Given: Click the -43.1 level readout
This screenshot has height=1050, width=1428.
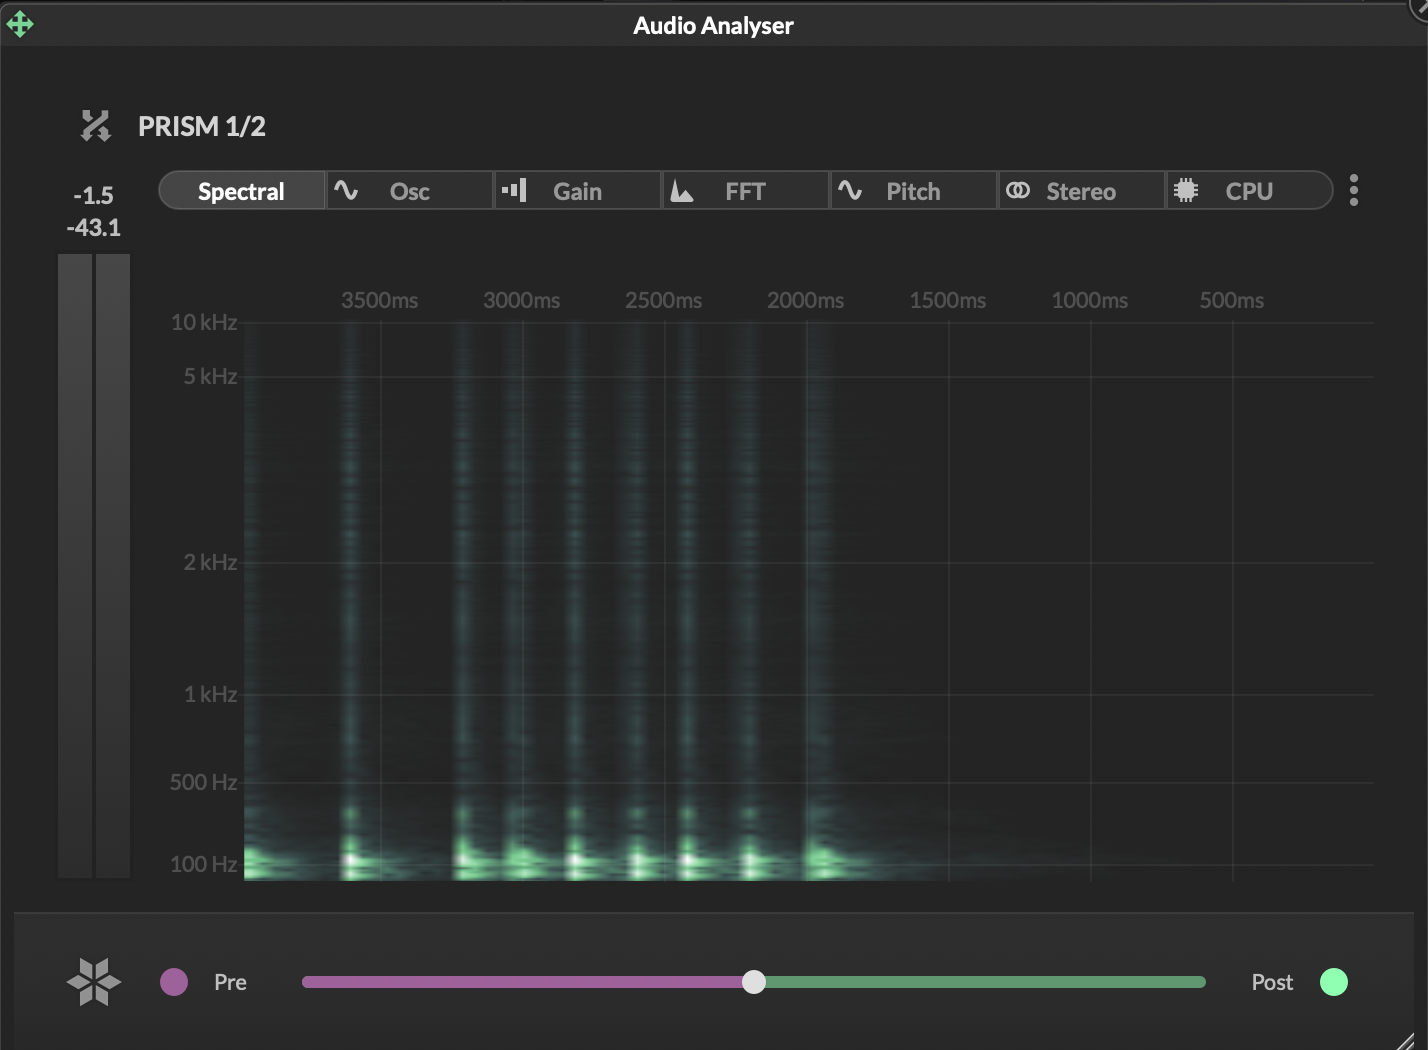Looking at the screenshot, I should [94, 227].
